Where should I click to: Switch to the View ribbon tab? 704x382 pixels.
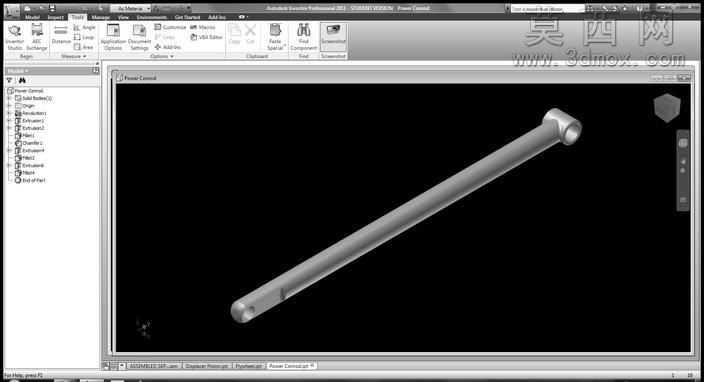click(123, 17)
